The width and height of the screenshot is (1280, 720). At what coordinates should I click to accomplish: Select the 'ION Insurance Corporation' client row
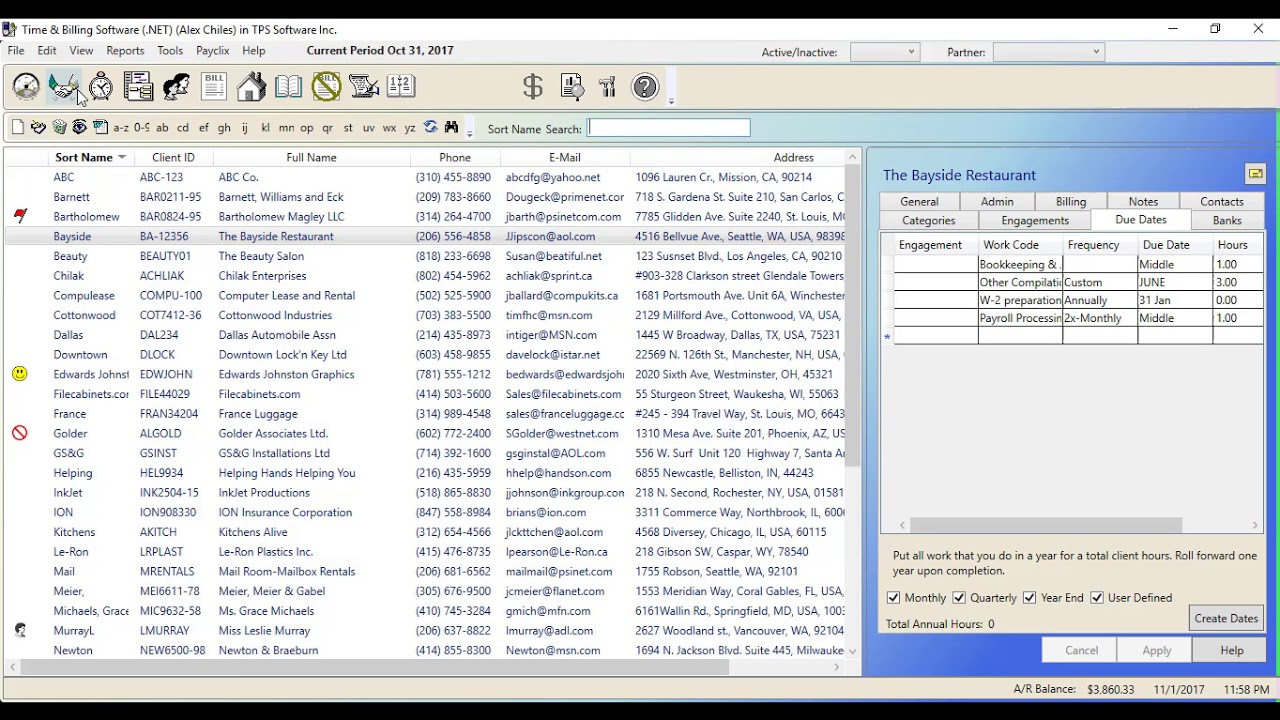coord(425,512)
